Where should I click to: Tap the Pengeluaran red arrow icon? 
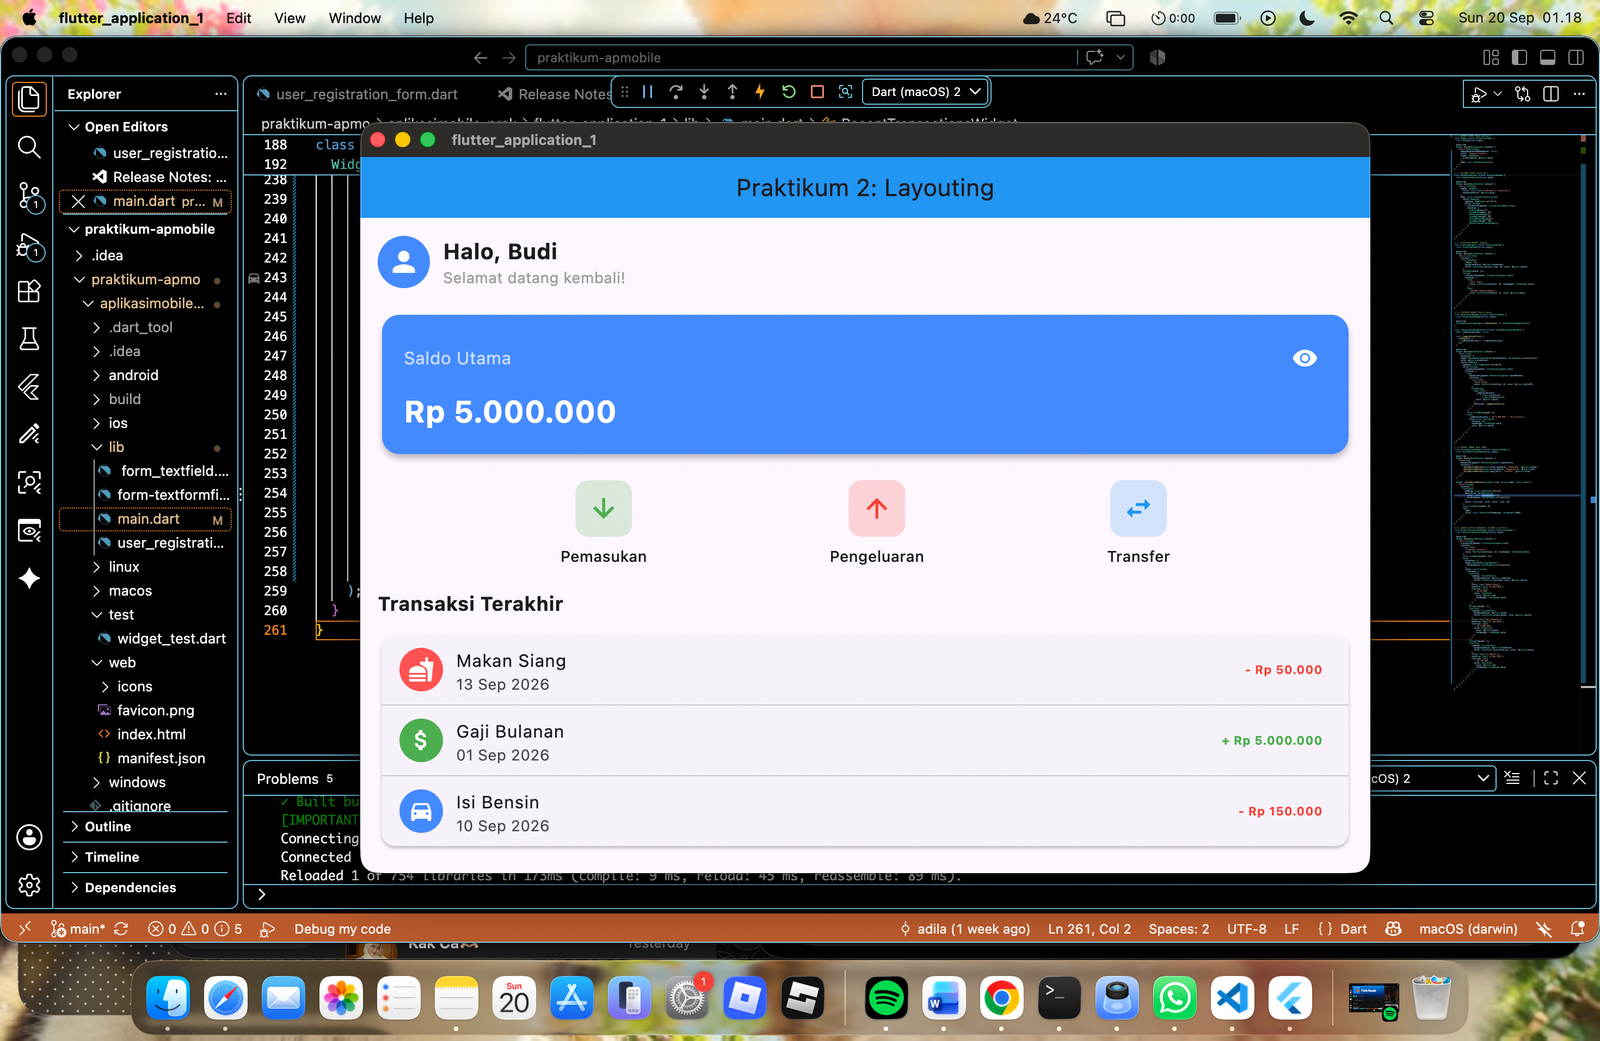pos(877,508)
